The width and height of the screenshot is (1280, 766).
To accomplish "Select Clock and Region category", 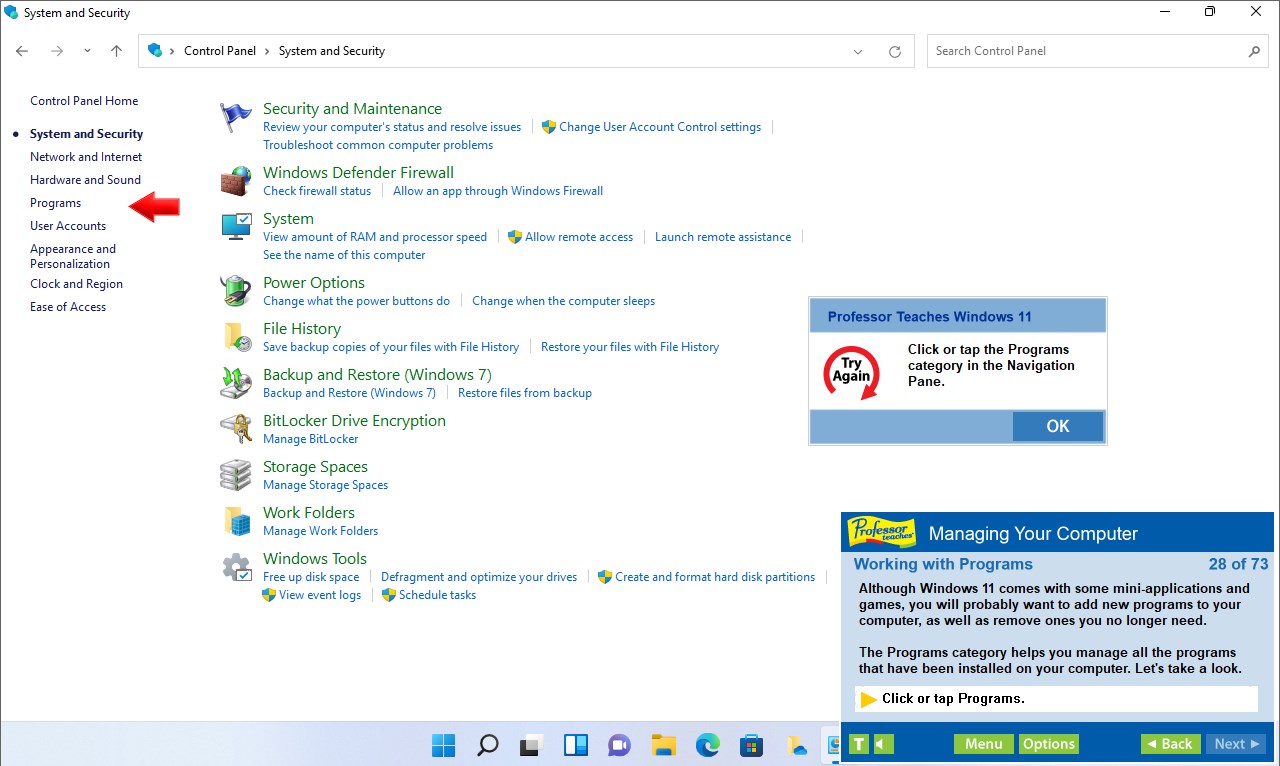I will pos(76,284).
